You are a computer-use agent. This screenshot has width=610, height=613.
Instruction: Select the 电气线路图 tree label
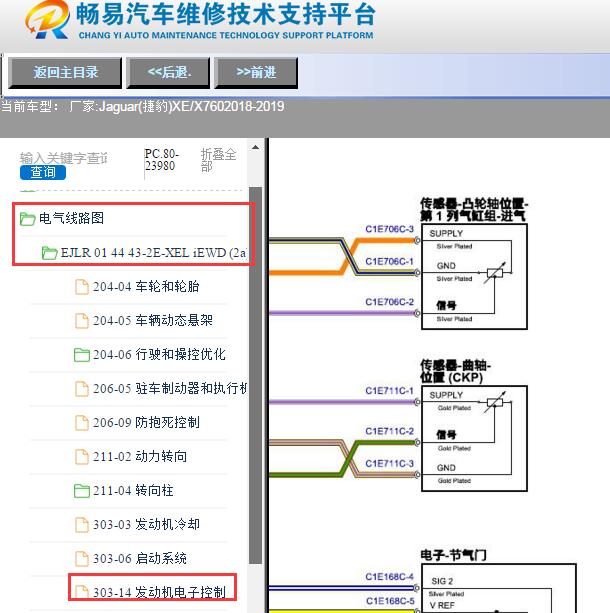[x=71, y=218]
